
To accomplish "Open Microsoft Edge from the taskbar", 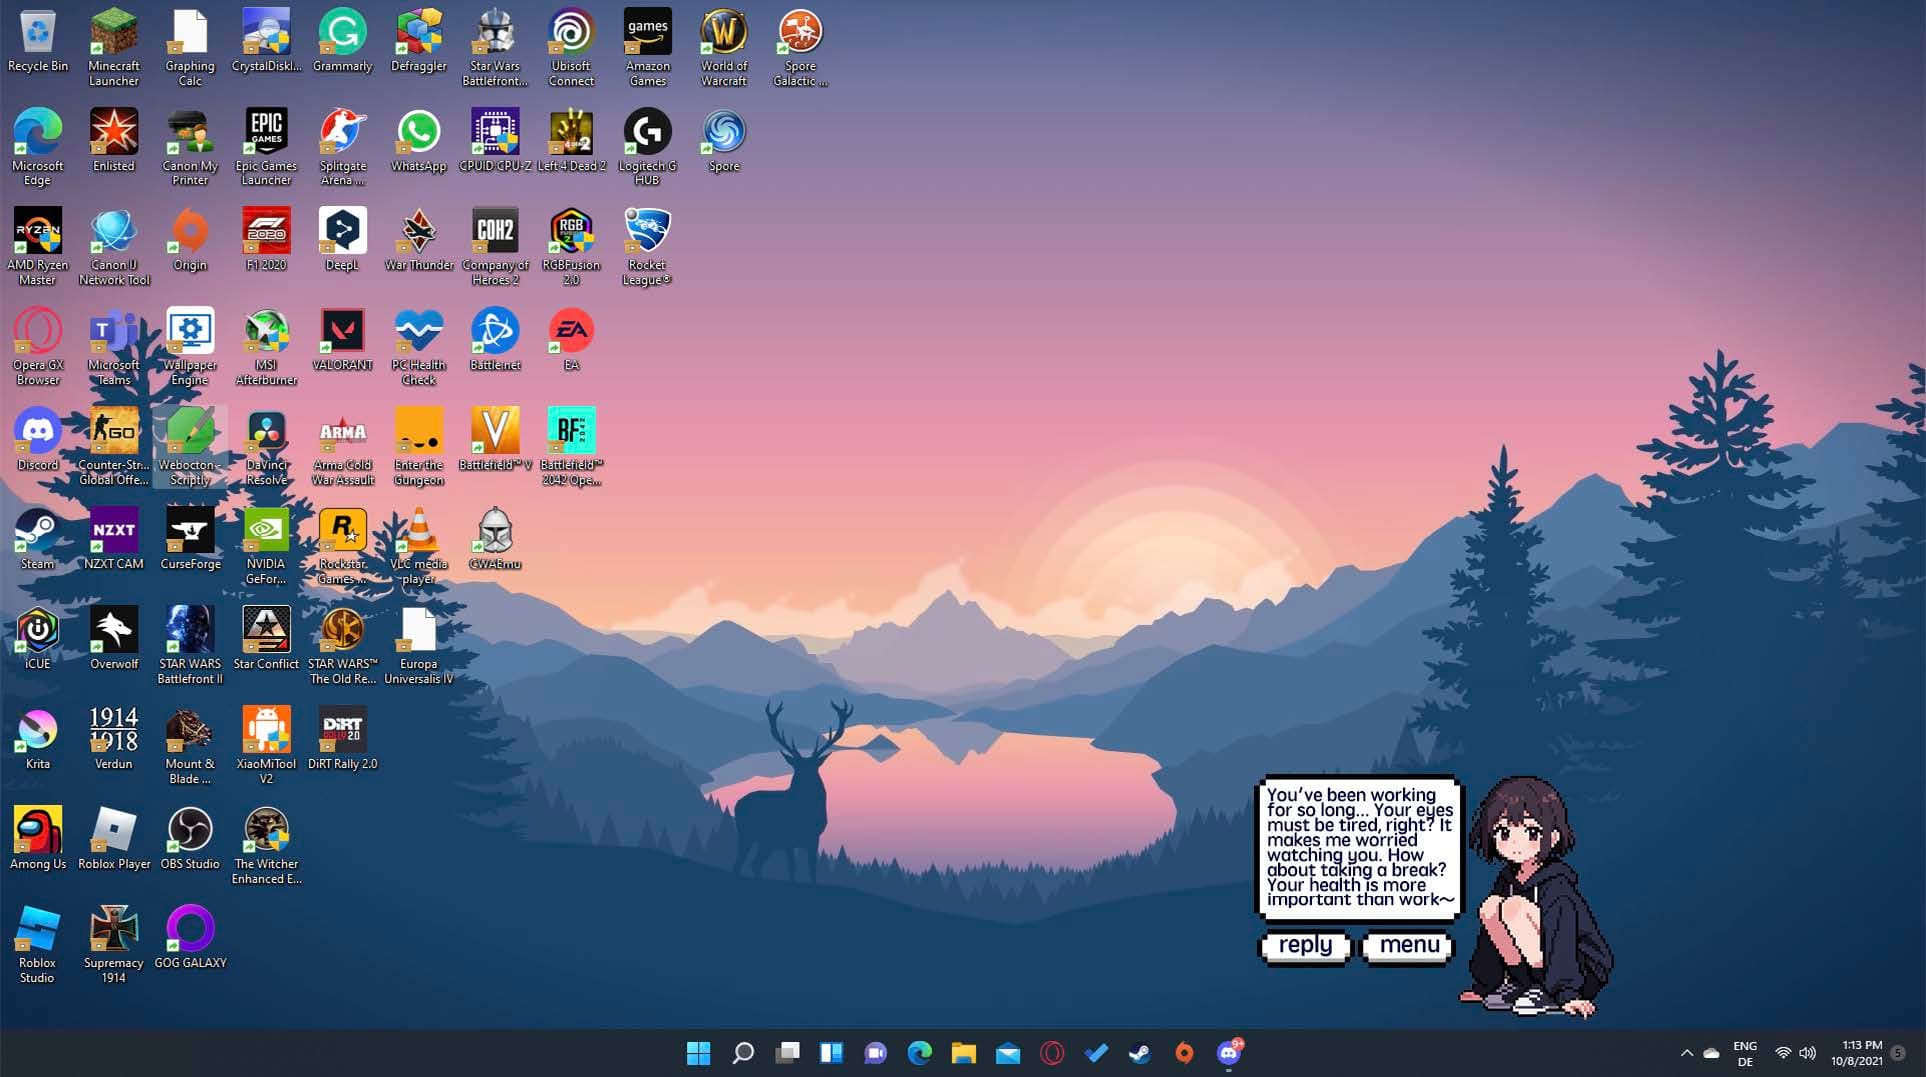I will (x=919, y=1053).
